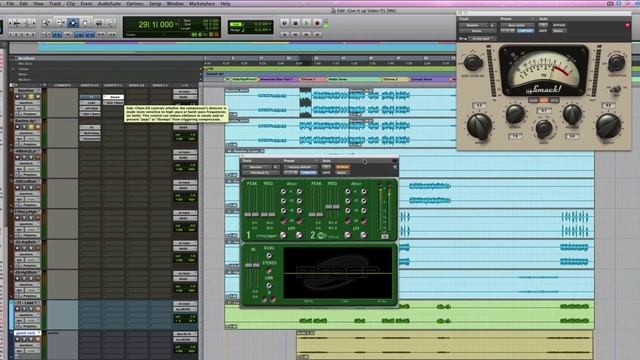Open the Track menu
The height and width of the screenshot is (360, 640).
(x=55, y=4)
